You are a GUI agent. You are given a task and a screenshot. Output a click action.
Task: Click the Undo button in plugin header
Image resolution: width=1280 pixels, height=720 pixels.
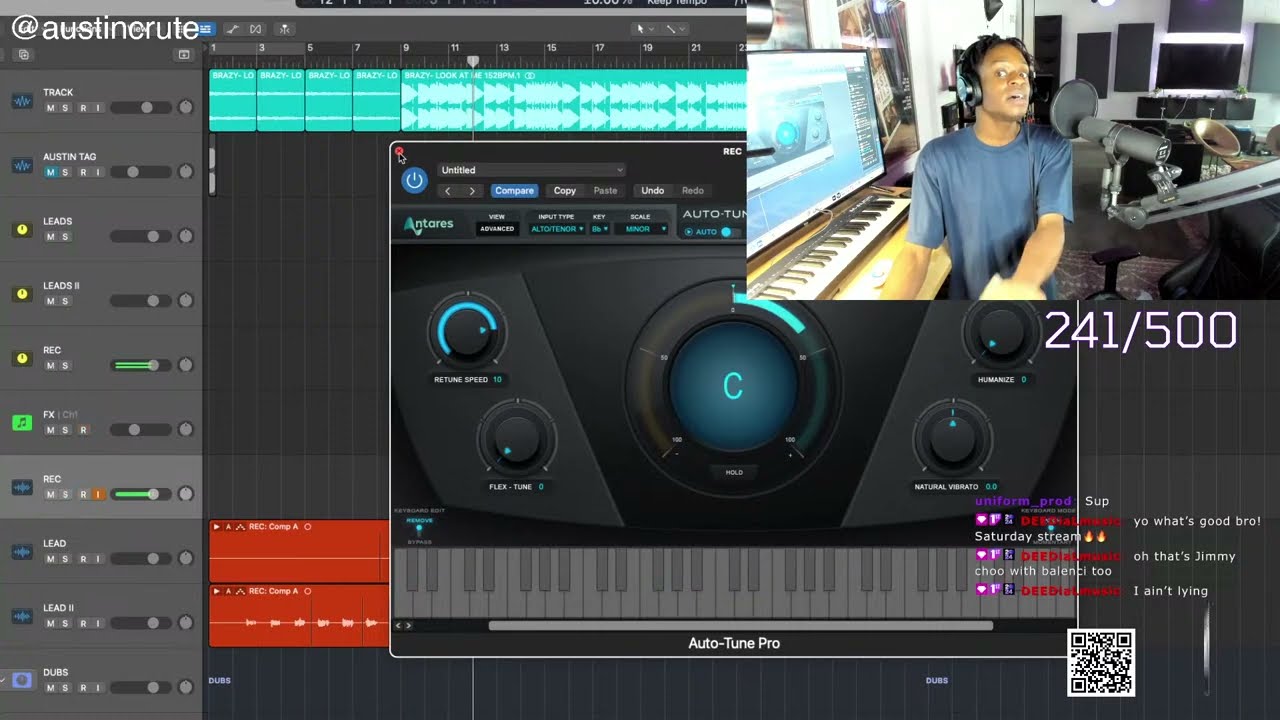652,191
